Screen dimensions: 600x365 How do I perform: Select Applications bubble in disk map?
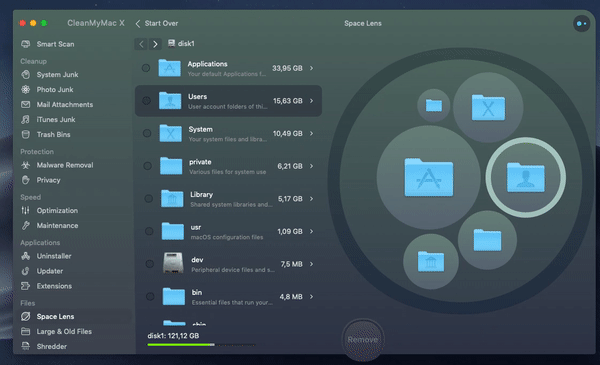pyautogui.click(x=429, y=178)
